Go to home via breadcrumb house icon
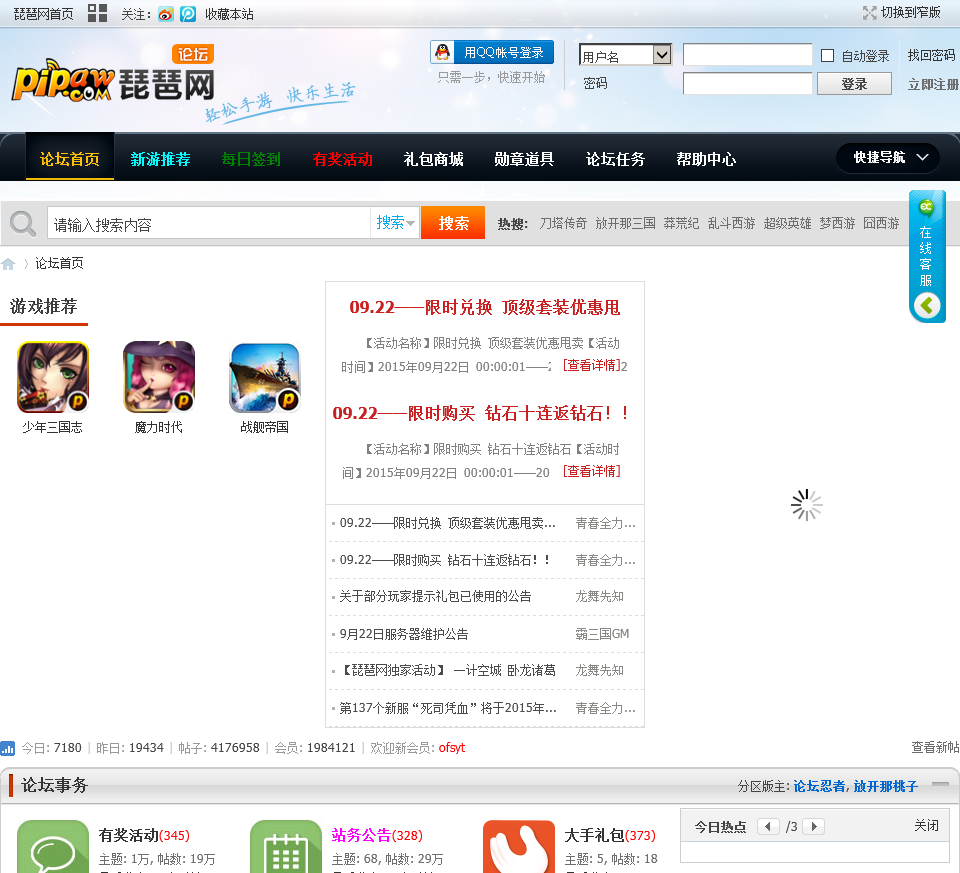This screenshot has height=873, width=960. click(x=8, y=264)
